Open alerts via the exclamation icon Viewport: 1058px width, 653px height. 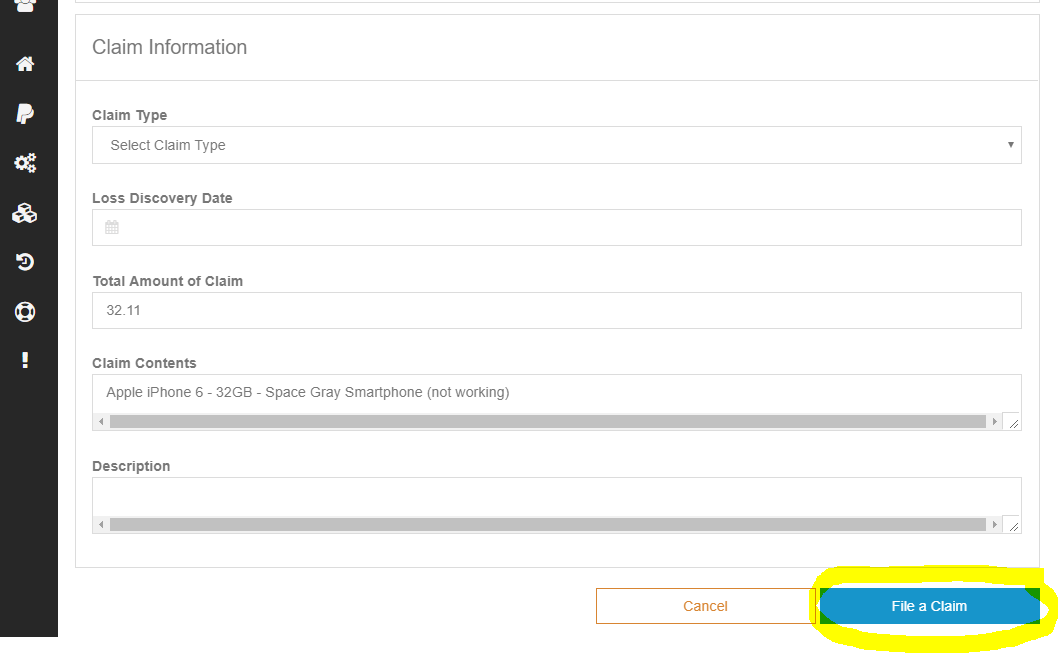(25, 360)
